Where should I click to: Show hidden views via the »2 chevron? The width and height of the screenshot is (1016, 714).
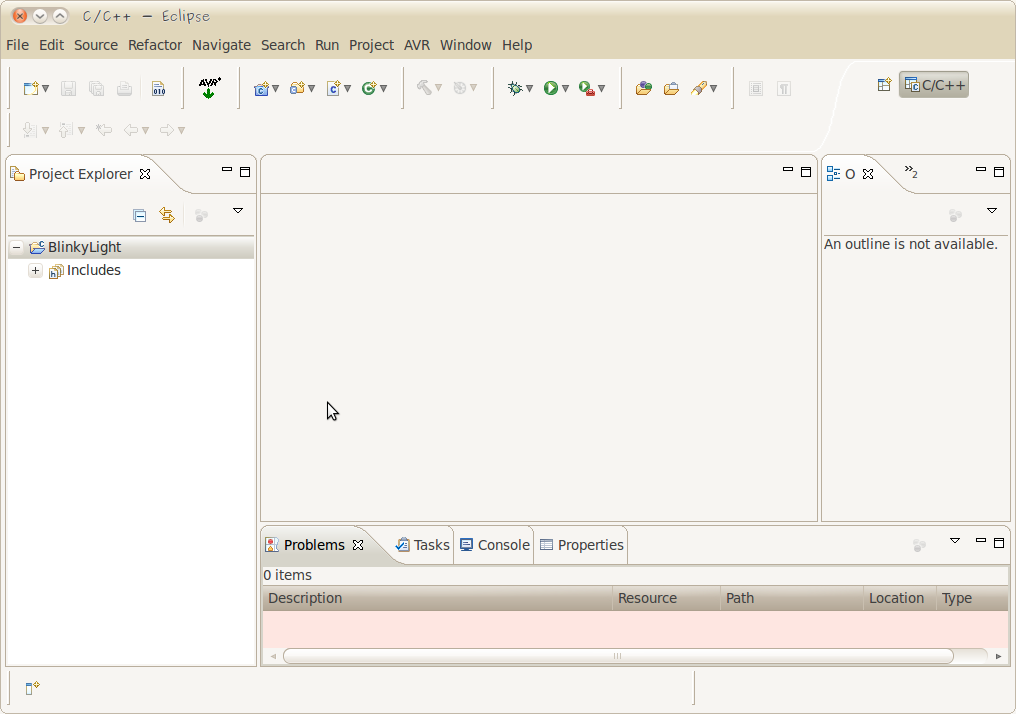911,172
